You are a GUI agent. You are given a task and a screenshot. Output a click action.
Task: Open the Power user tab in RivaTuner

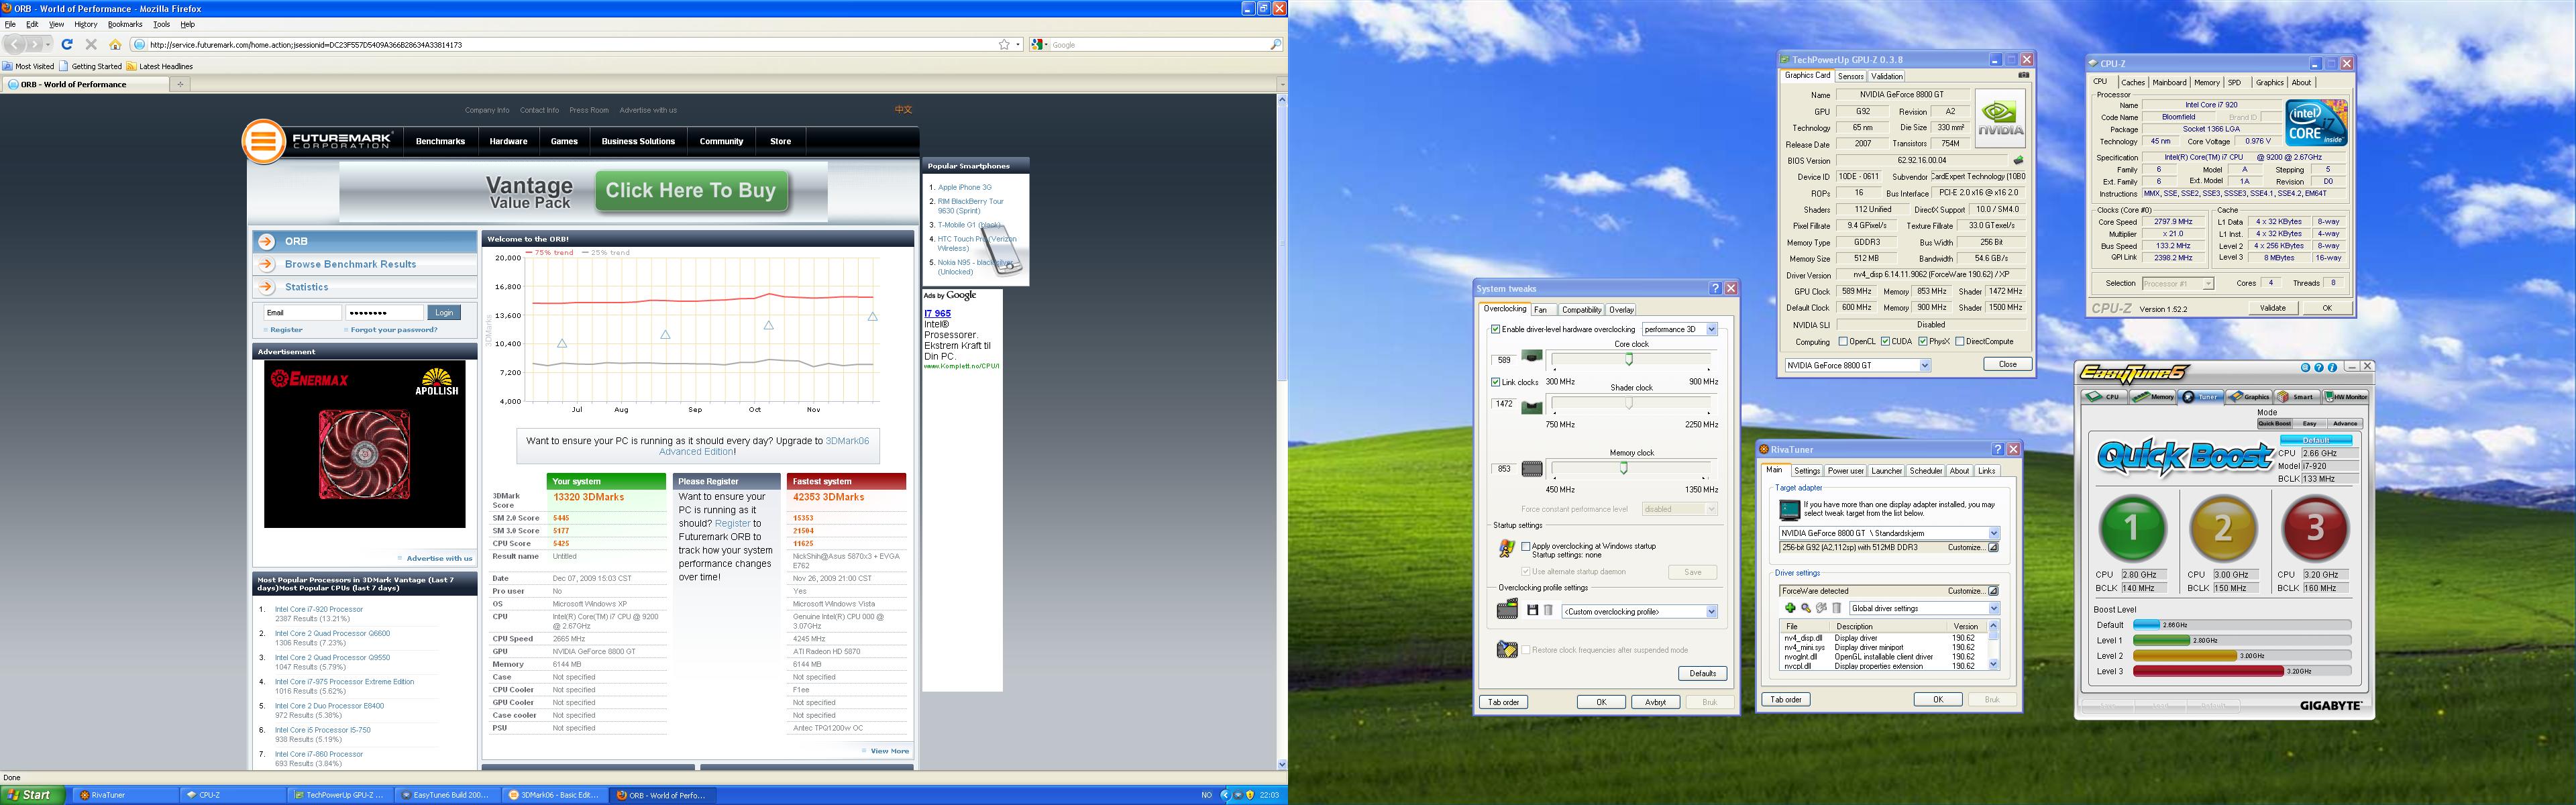tap(1845, 471)
